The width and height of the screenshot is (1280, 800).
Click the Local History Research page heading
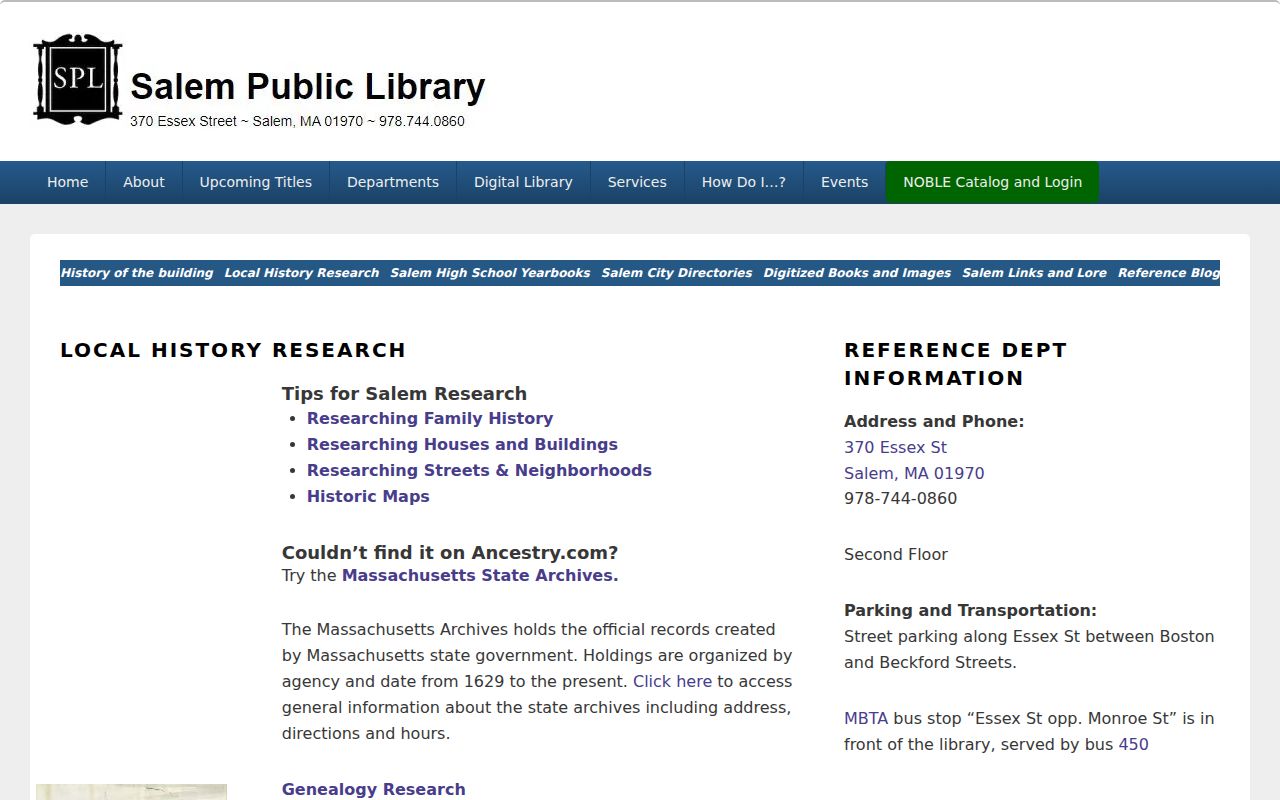[x=233, y=350]
